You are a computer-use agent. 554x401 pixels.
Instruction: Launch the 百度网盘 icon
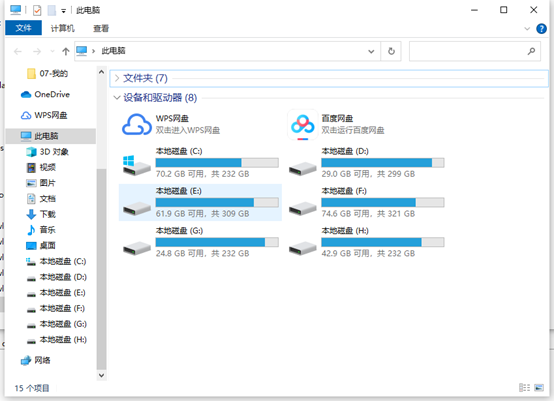coord(302,125)
